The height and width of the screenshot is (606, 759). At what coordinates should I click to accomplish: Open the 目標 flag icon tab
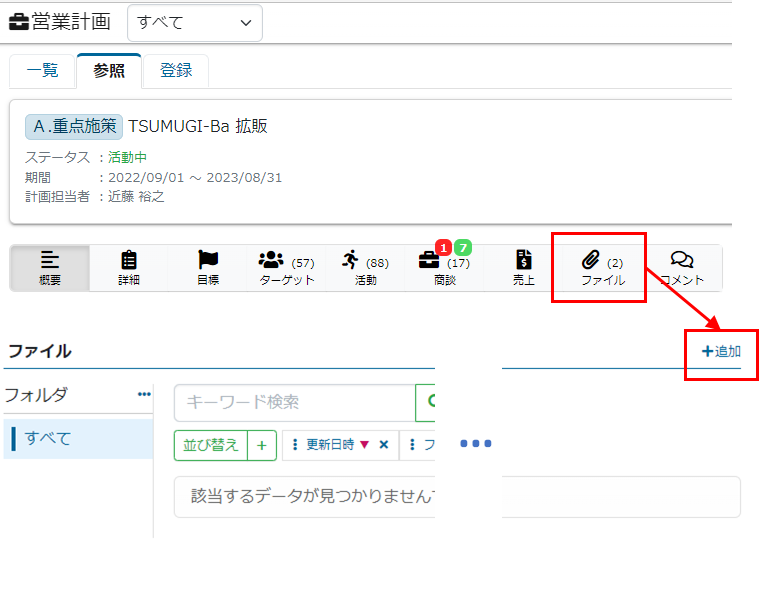(208, 268)
